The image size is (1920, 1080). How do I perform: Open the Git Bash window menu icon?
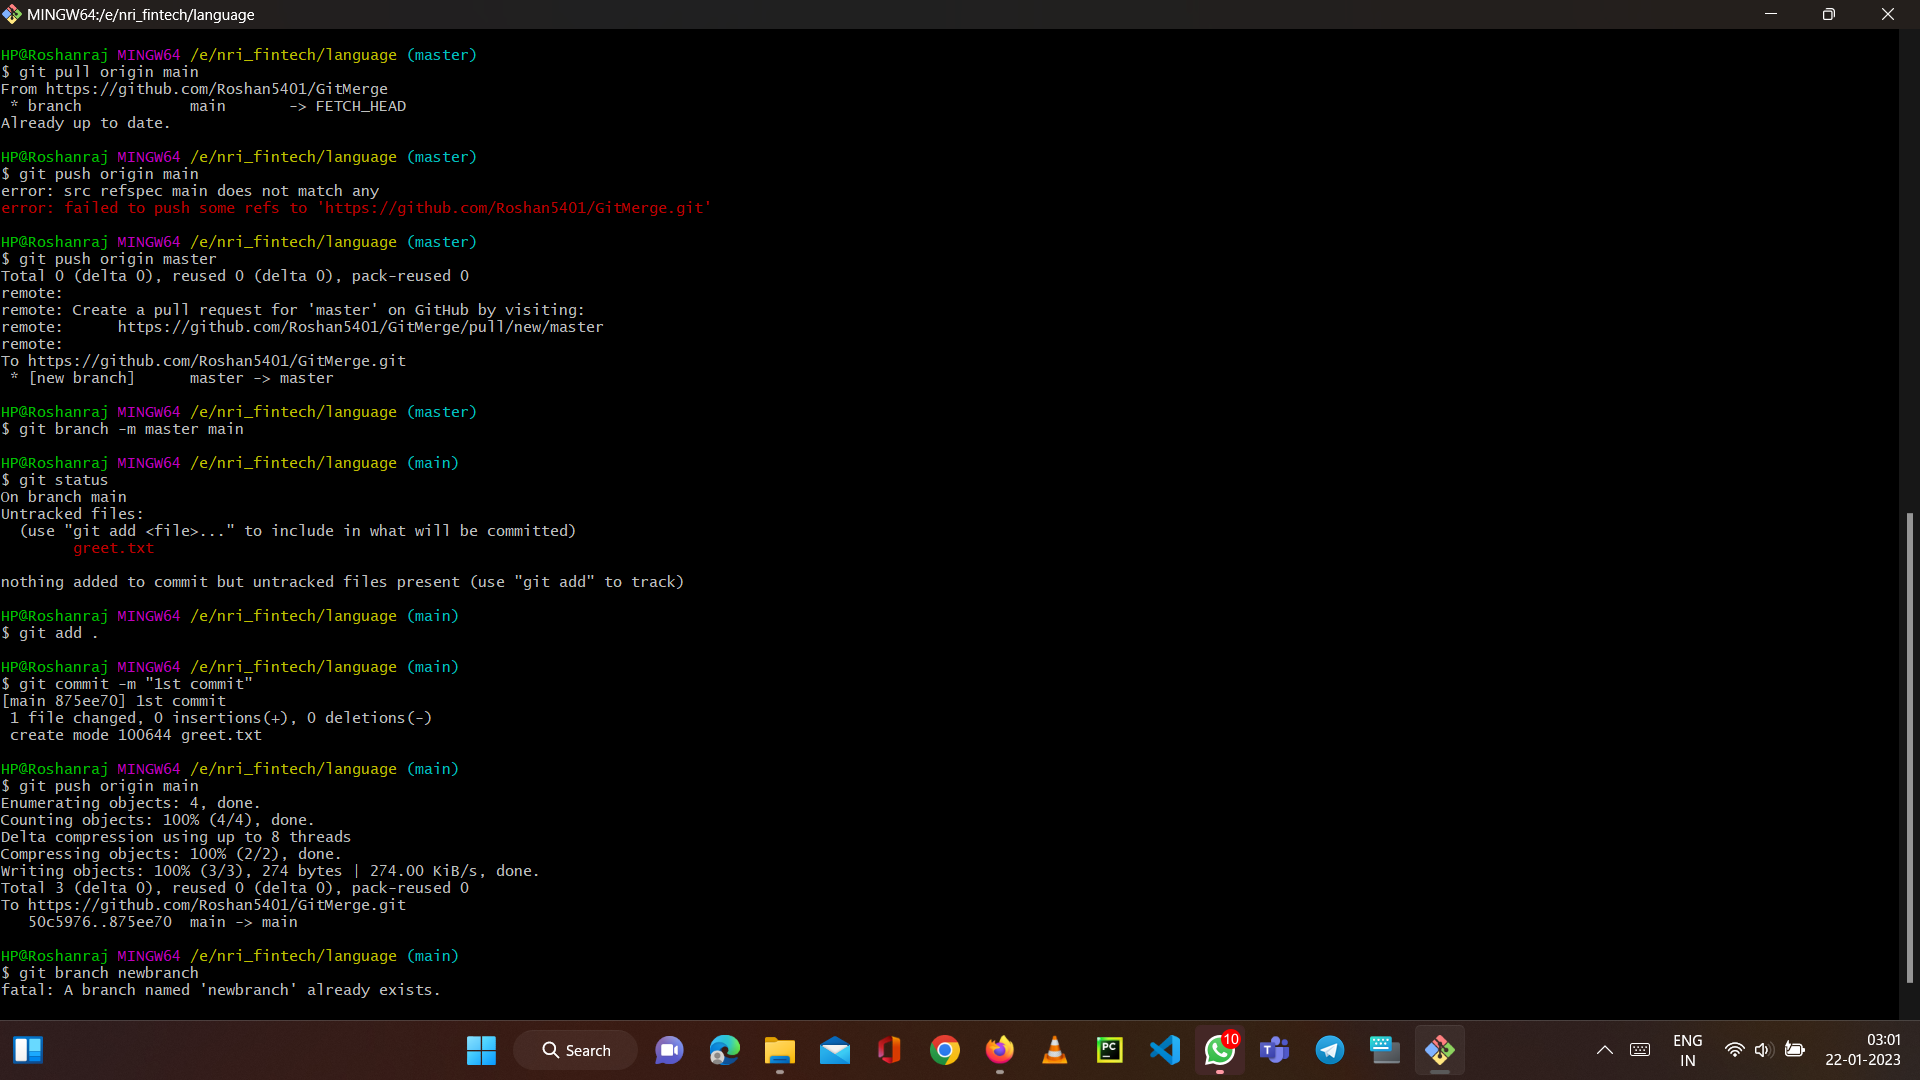tap(12, 14)
